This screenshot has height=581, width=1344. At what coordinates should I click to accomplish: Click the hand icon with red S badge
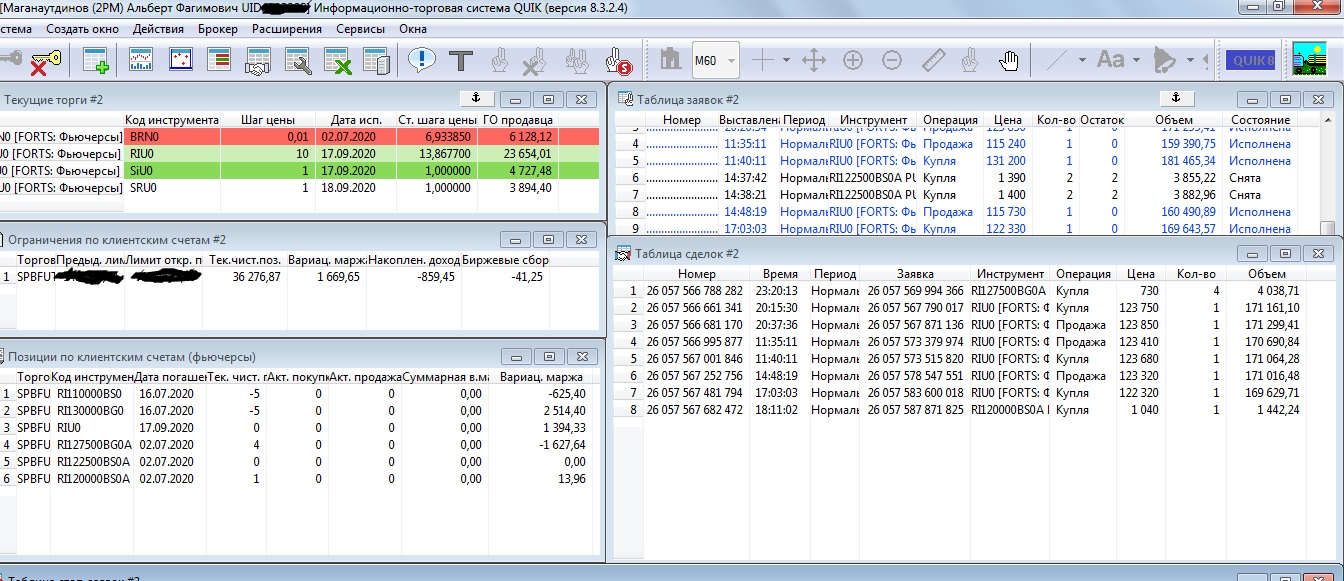point(619,61)
